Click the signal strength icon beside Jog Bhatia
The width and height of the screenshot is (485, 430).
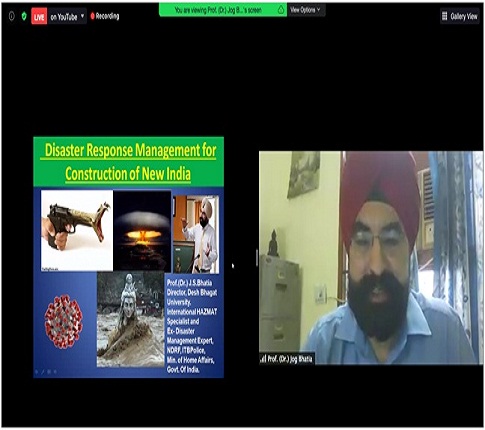263,359
